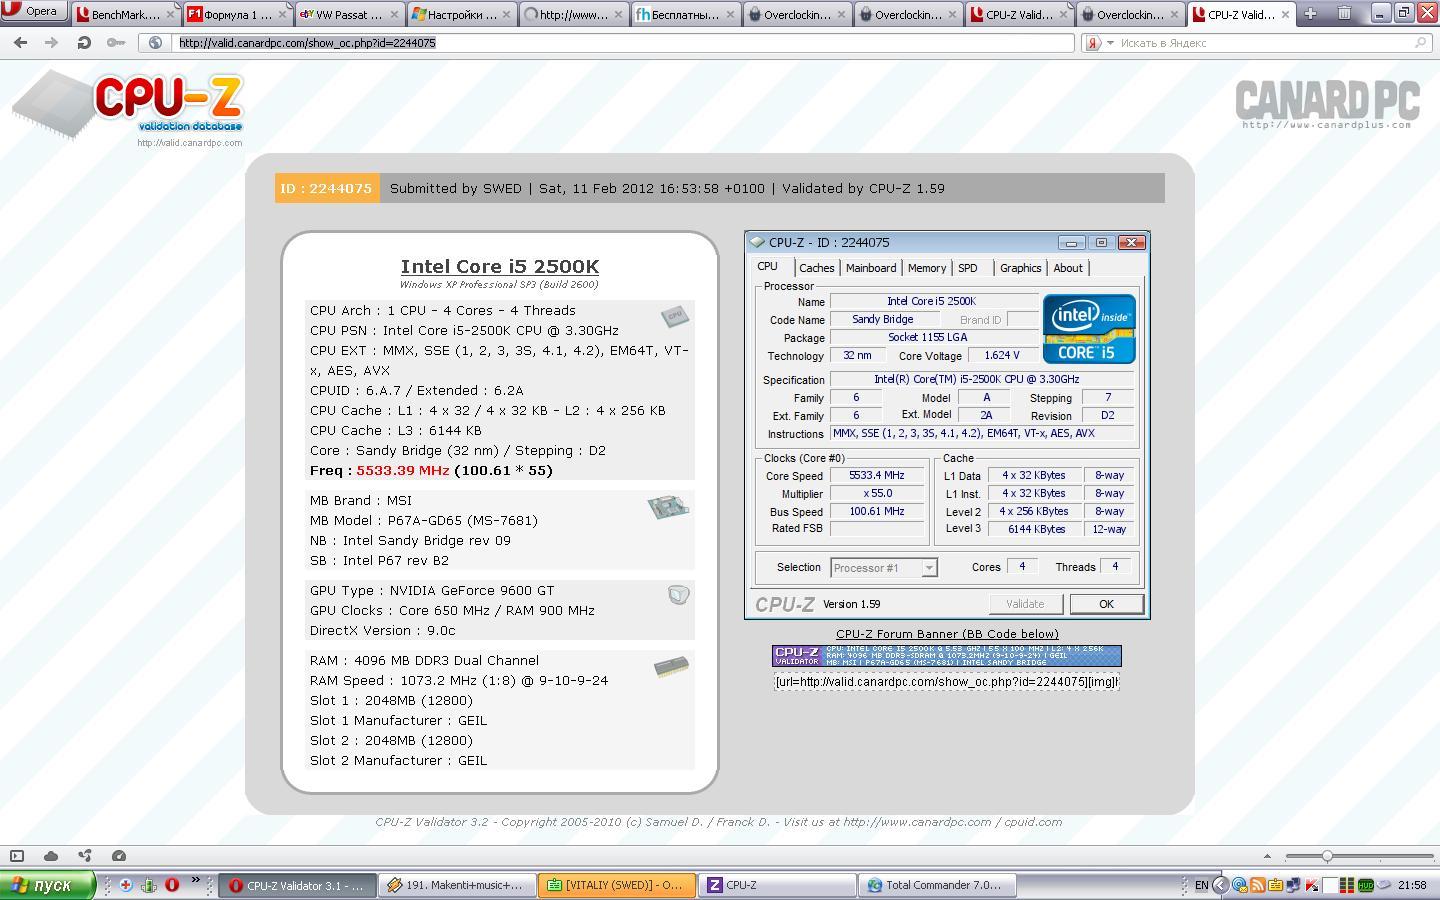Switch to the 191. Makenti+music taskbar window

pyautogui.click(x=457, y=885)
